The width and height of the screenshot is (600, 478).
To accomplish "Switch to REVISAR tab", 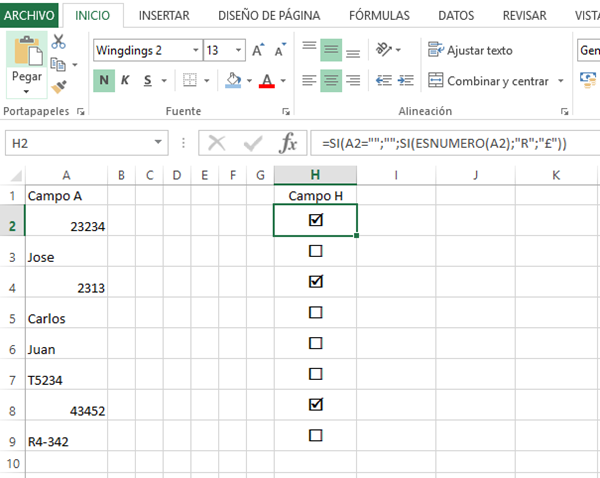I will click(524, 15).
